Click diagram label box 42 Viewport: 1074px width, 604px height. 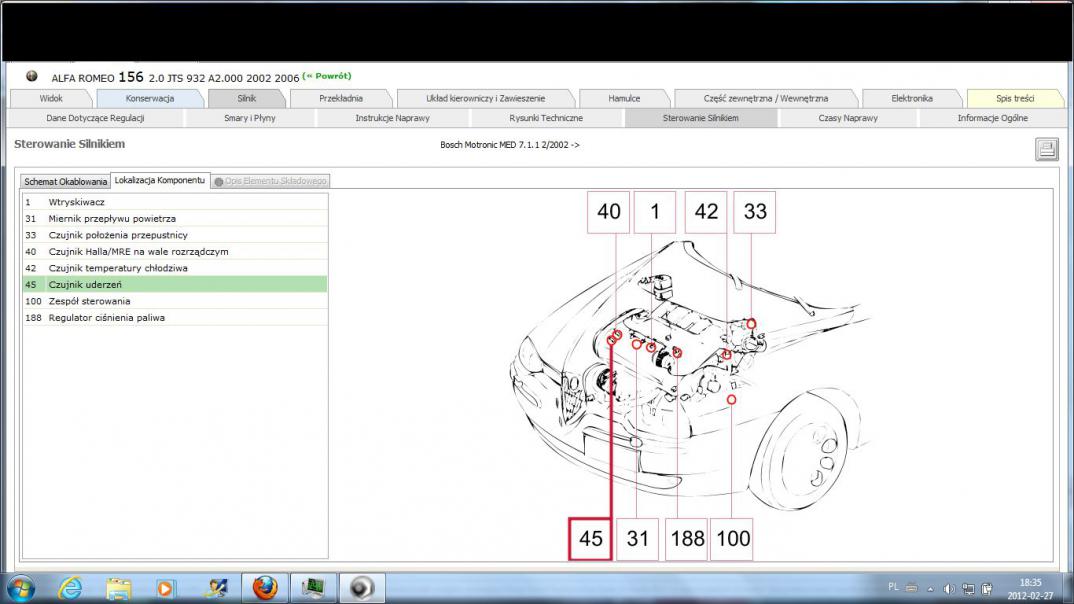[706, 212]
